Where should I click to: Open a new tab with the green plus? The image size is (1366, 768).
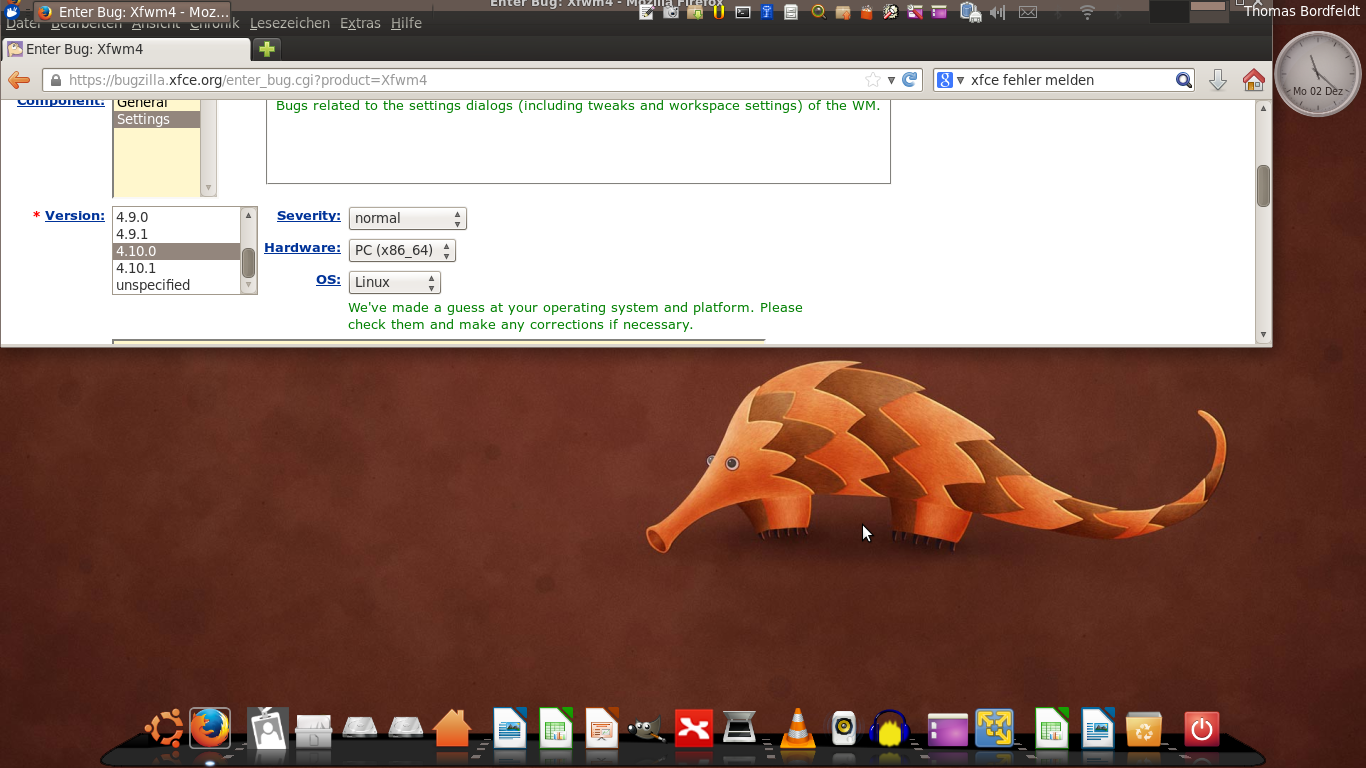pyautogui.click(x=266, y=49)
